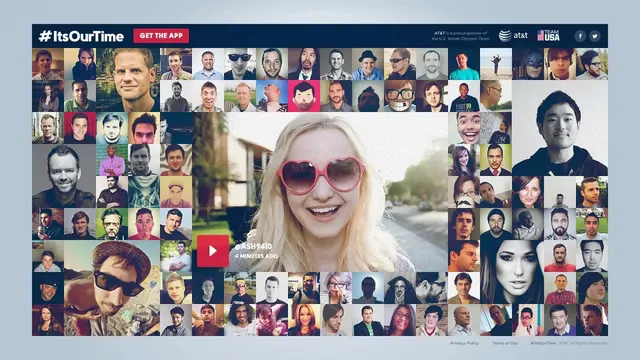Open the large photo of man in black hoodie

coord(560,128)
